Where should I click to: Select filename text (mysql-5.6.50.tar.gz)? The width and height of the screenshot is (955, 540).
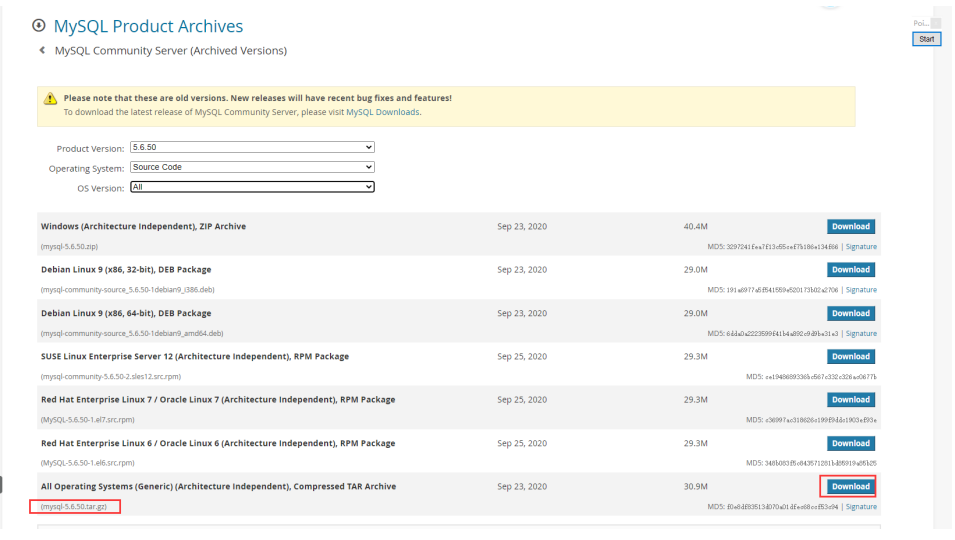74,507
